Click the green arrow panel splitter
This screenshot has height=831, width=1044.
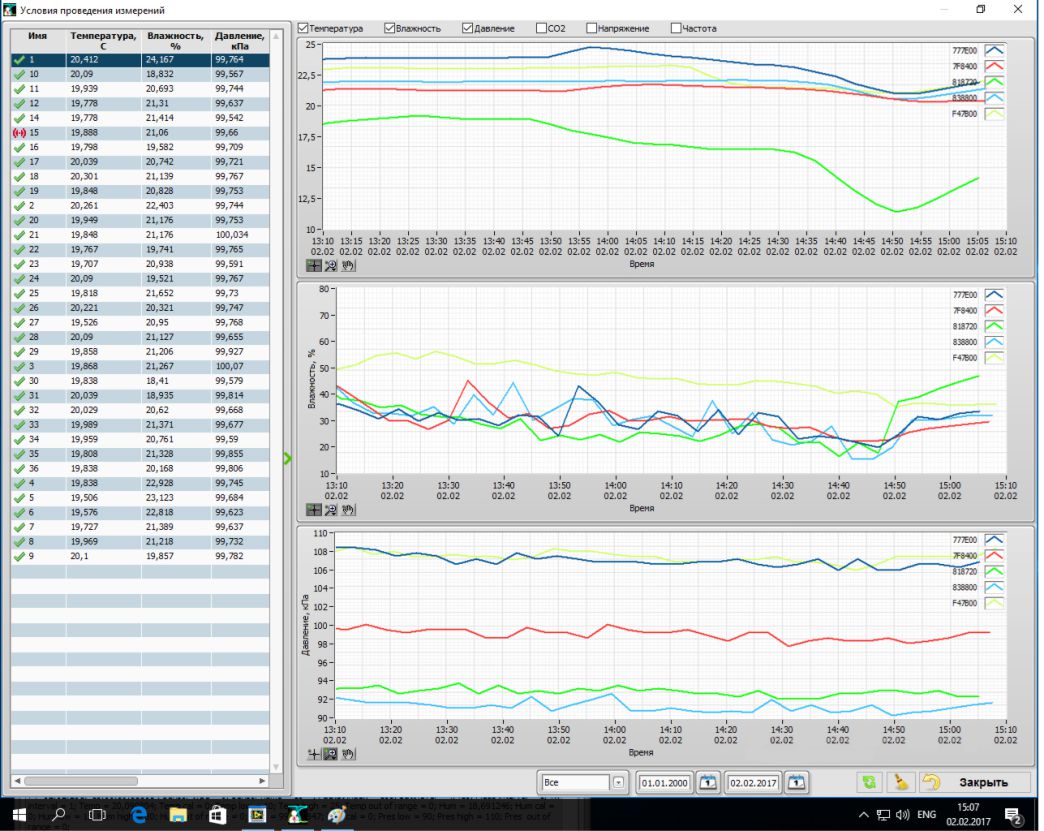tap(288, 458)
